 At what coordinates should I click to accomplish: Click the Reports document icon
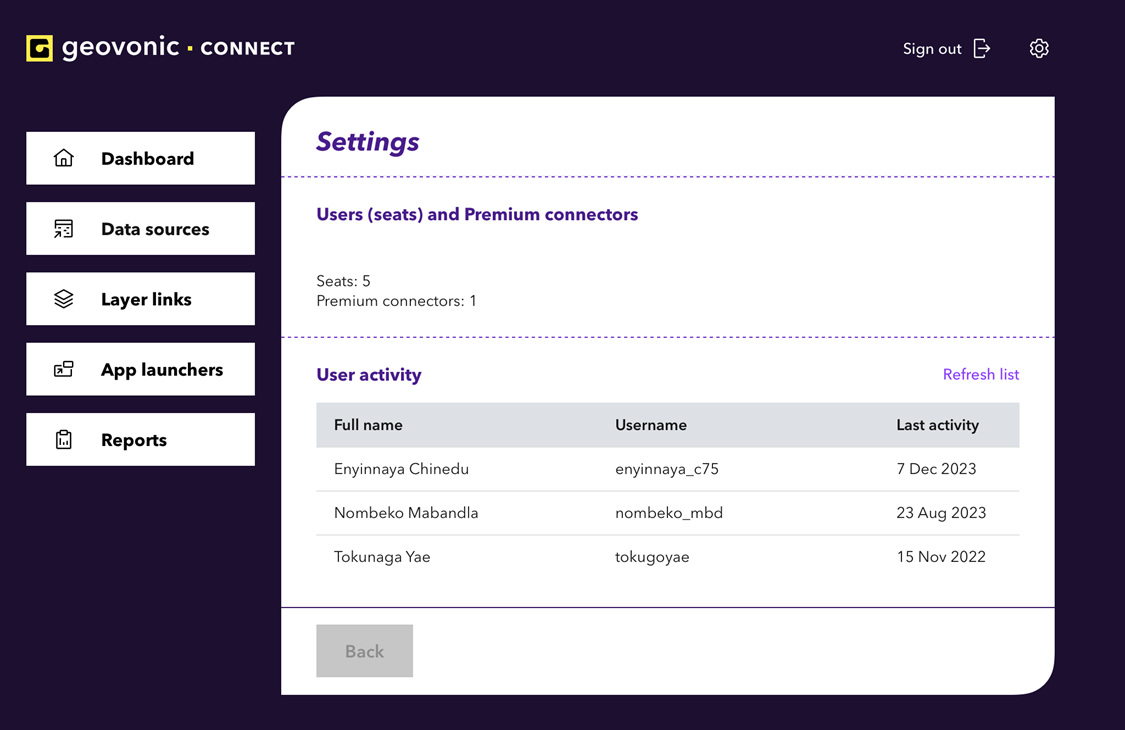click(x=64, y=438)
